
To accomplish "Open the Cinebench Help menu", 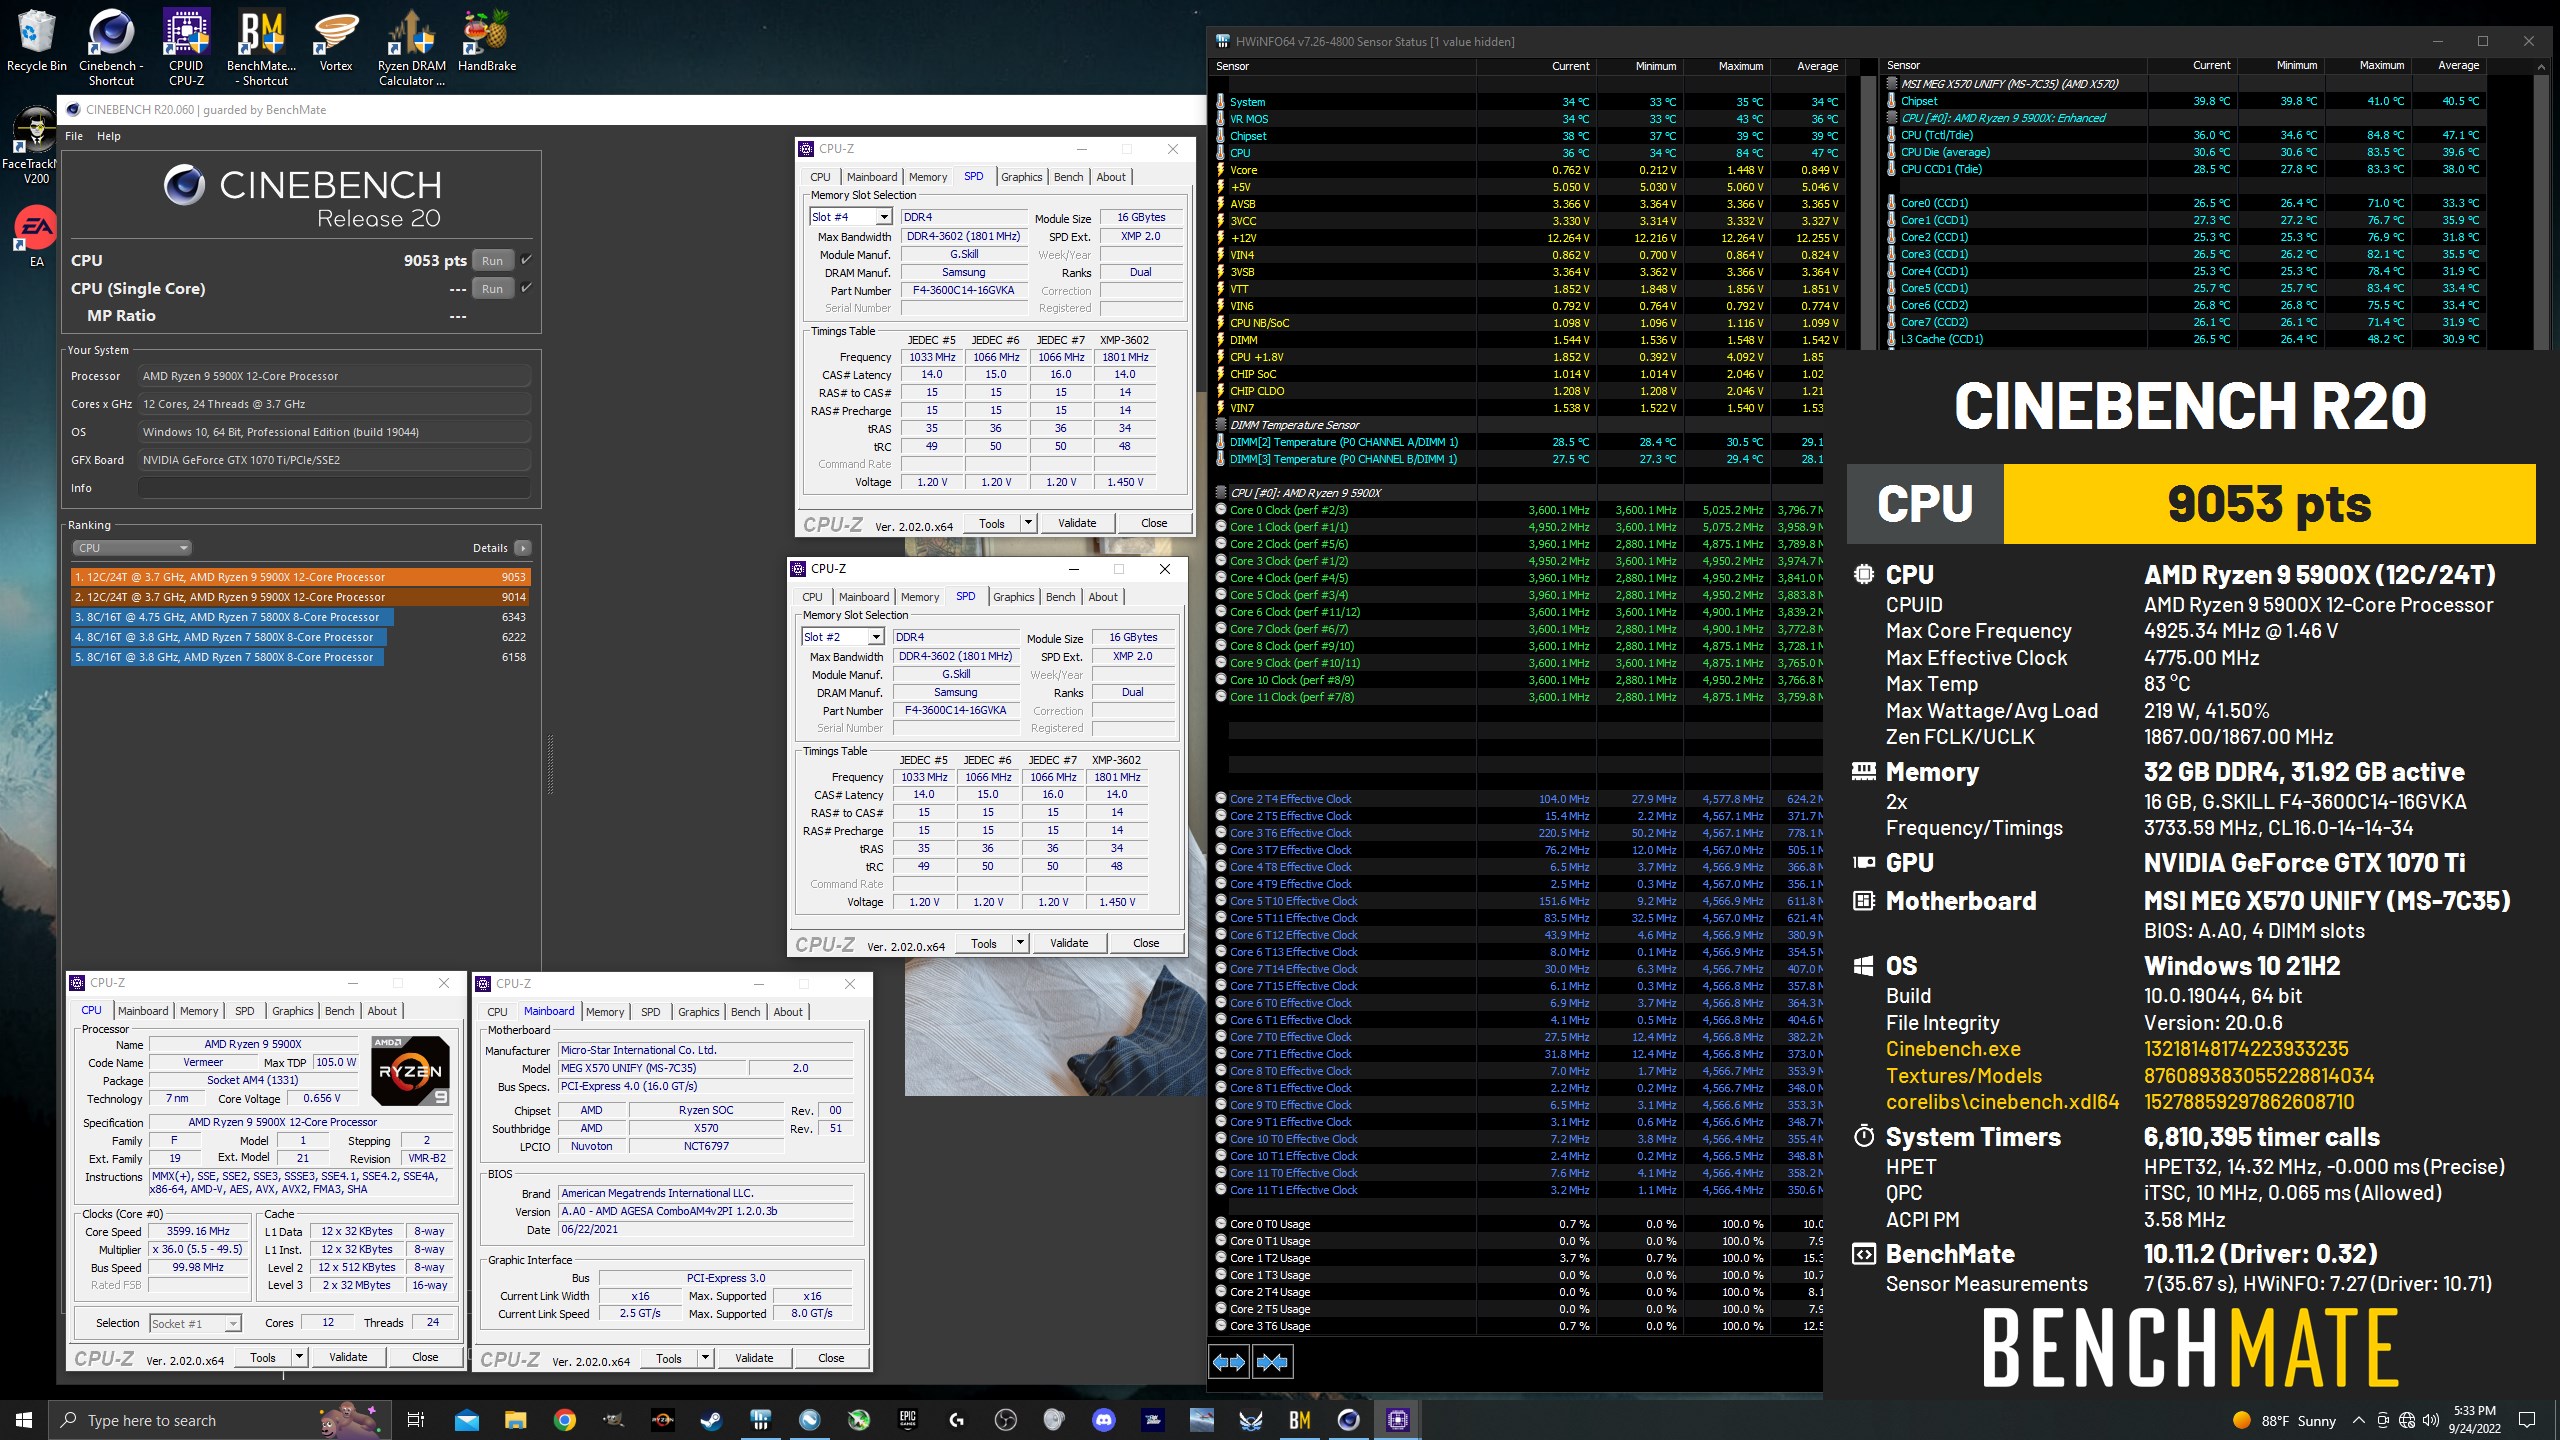I will tap(108, 136).
